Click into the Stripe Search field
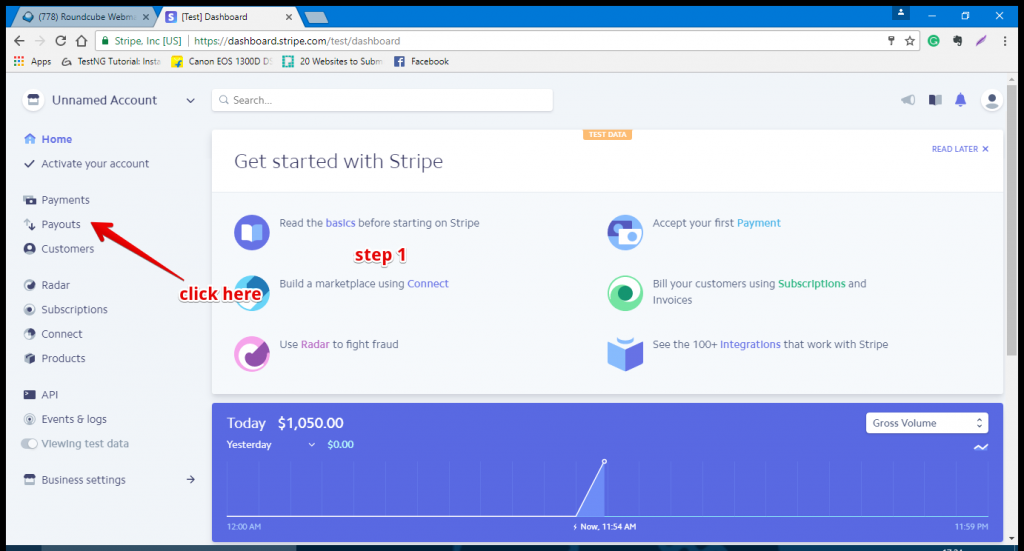The image size is (1024, 551). pyautogui.click(x=382, y=100)
